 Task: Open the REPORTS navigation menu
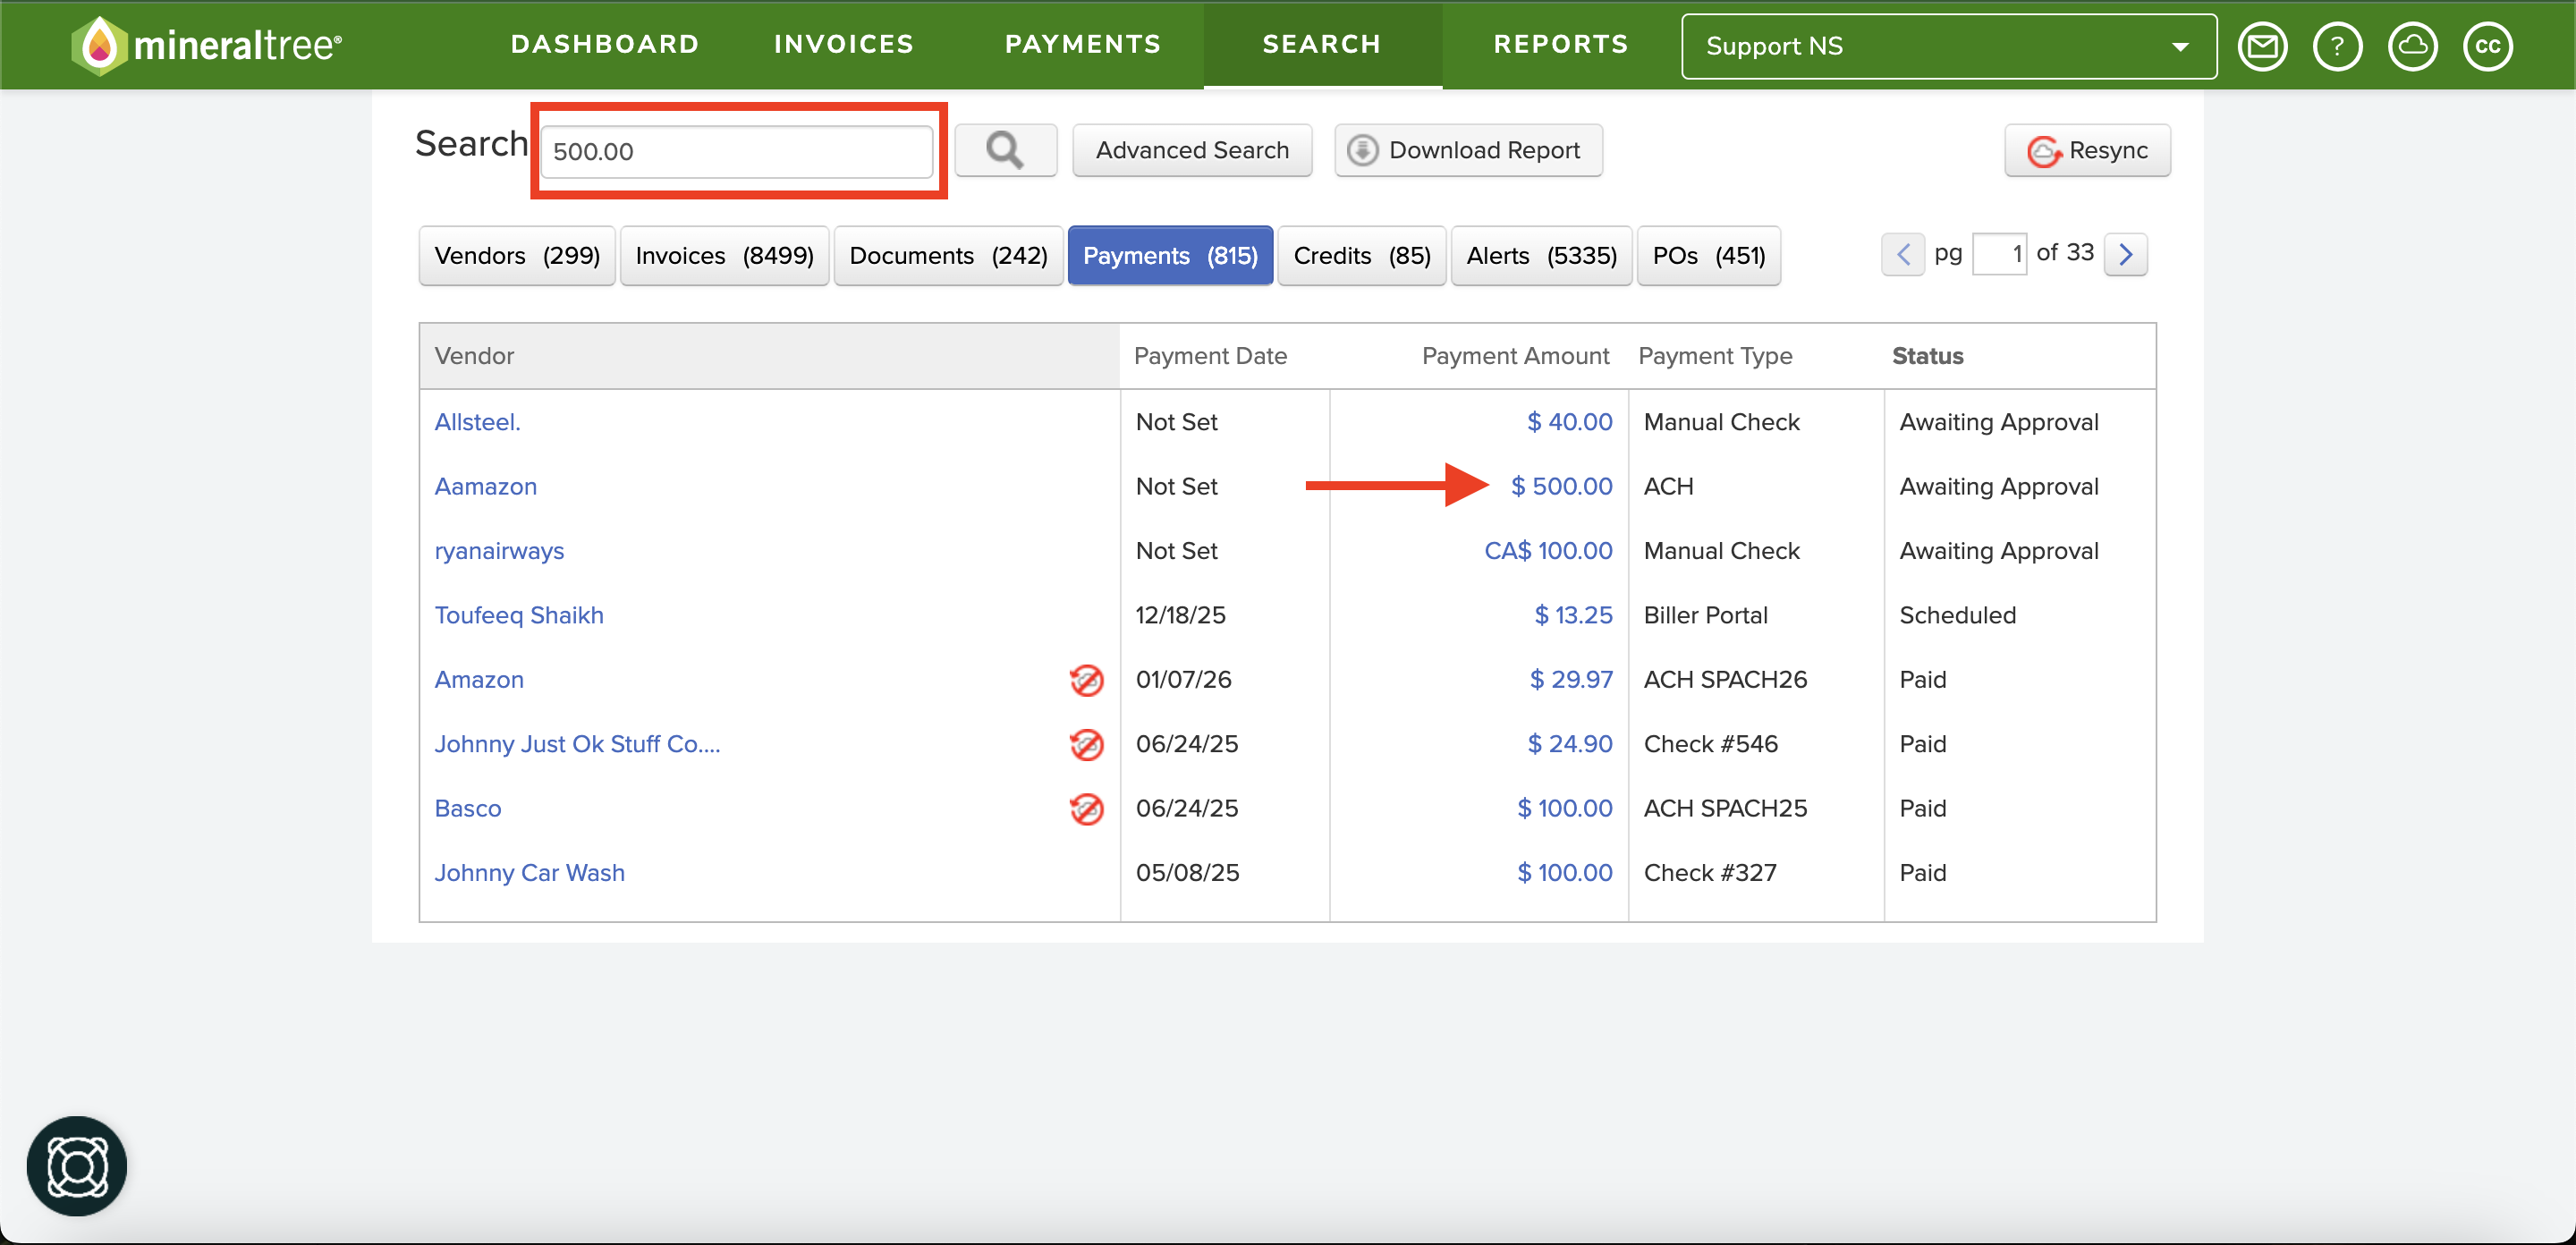point(1560,44)
